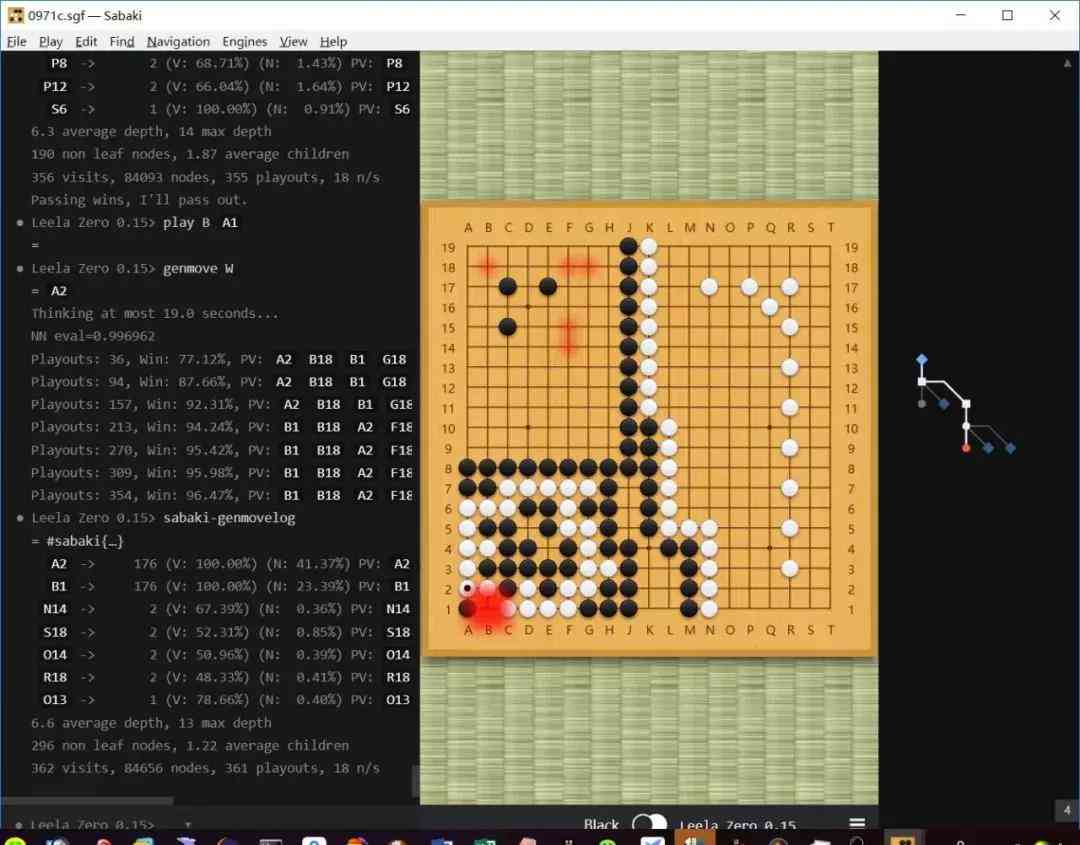Click the white stone at R3
Viewport: 1080px width, 845px height.
[x=789, y=569]
